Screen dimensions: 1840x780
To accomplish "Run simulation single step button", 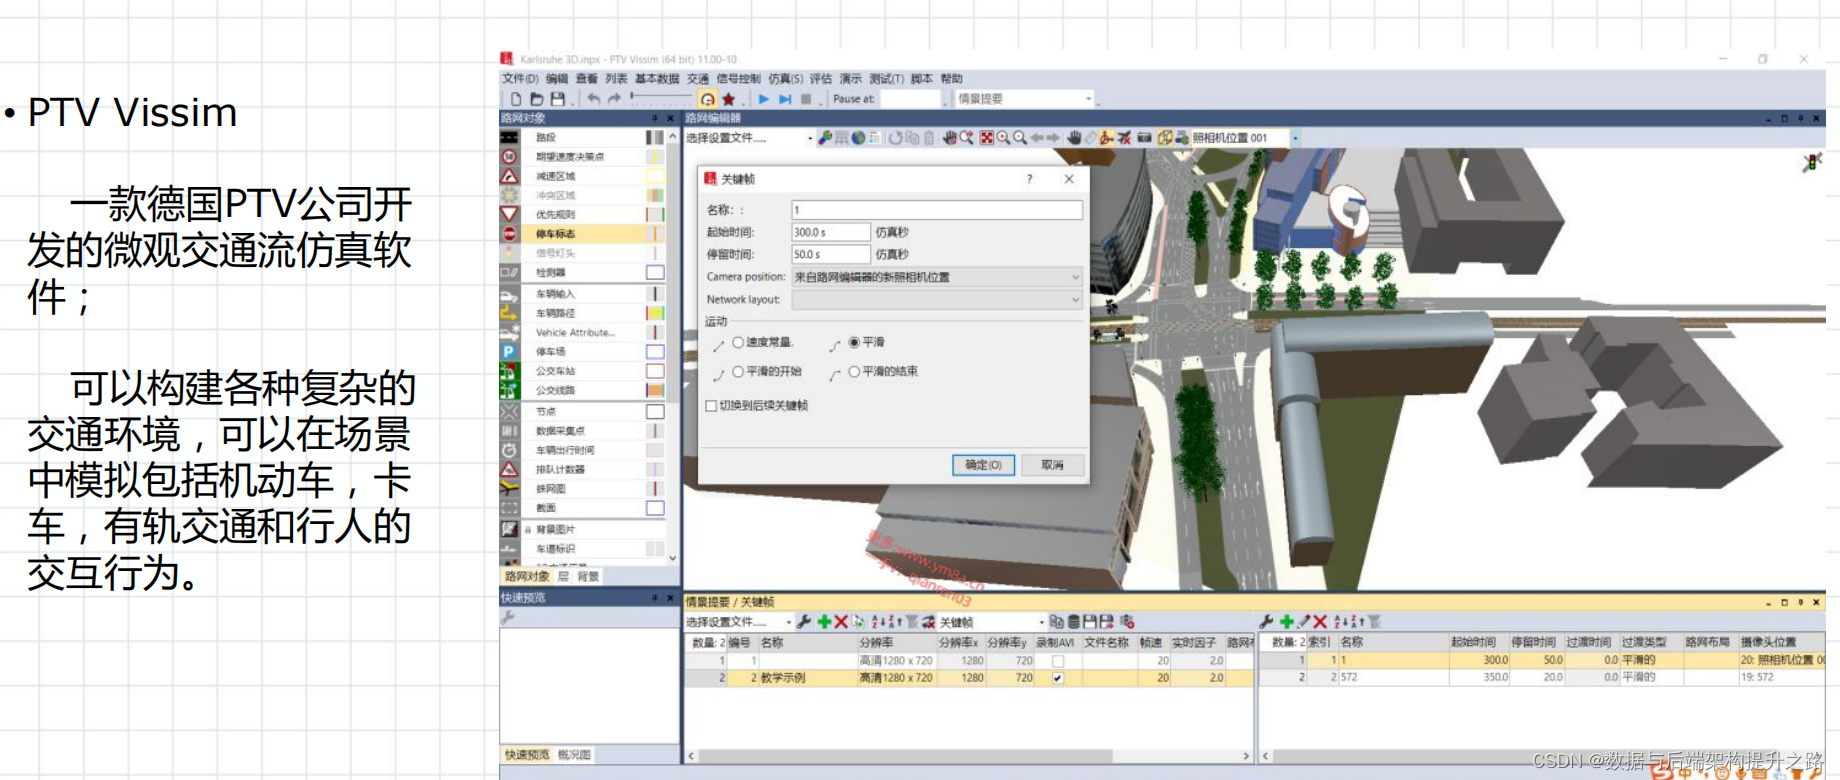I will pos(785,99).
